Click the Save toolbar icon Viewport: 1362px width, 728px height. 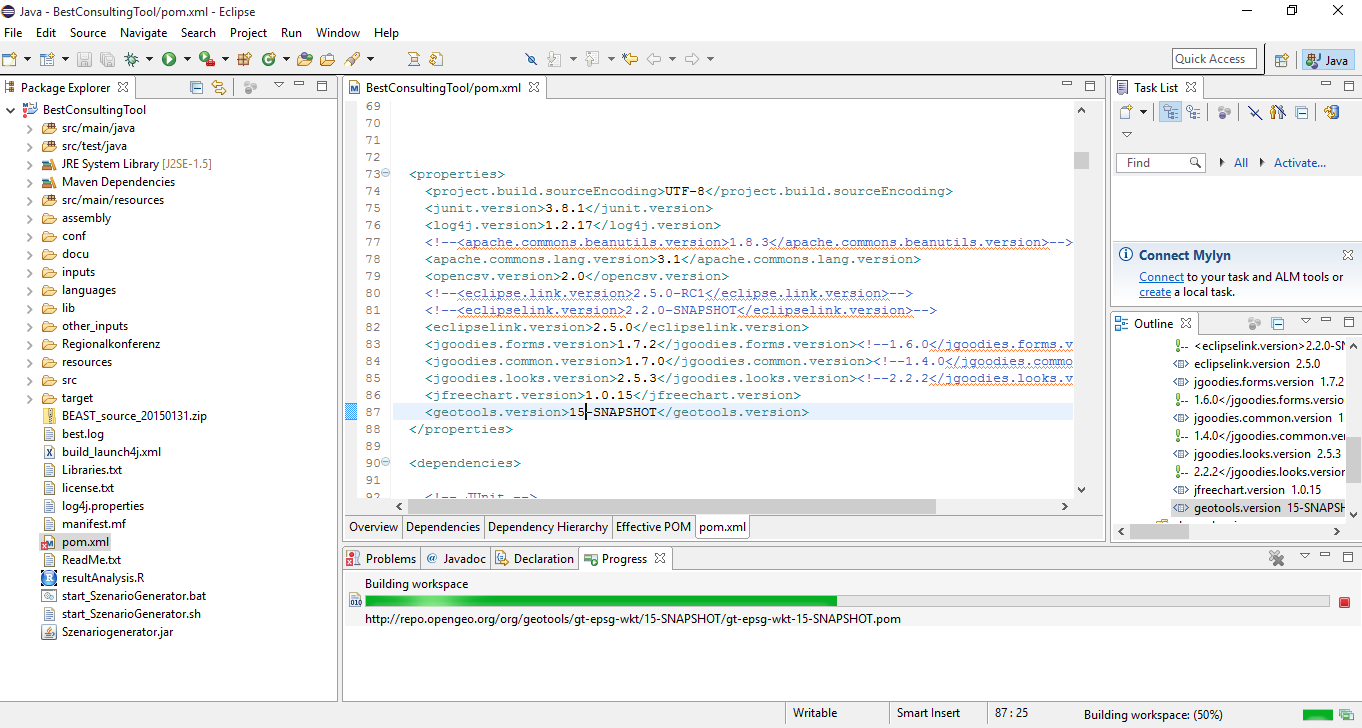[84, 59]
